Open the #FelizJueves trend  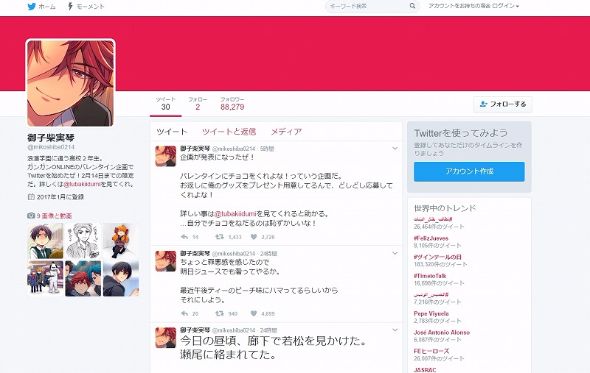[431, 238]
